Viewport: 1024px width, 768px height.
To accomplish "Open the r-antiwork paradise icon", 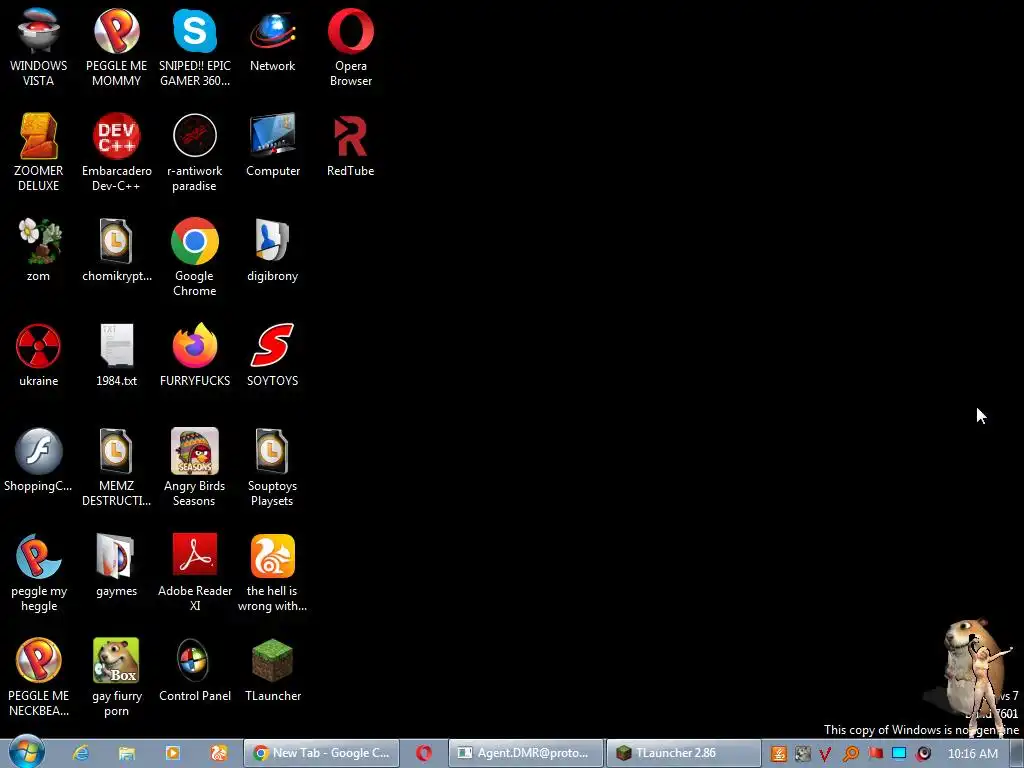I will 195,152.
